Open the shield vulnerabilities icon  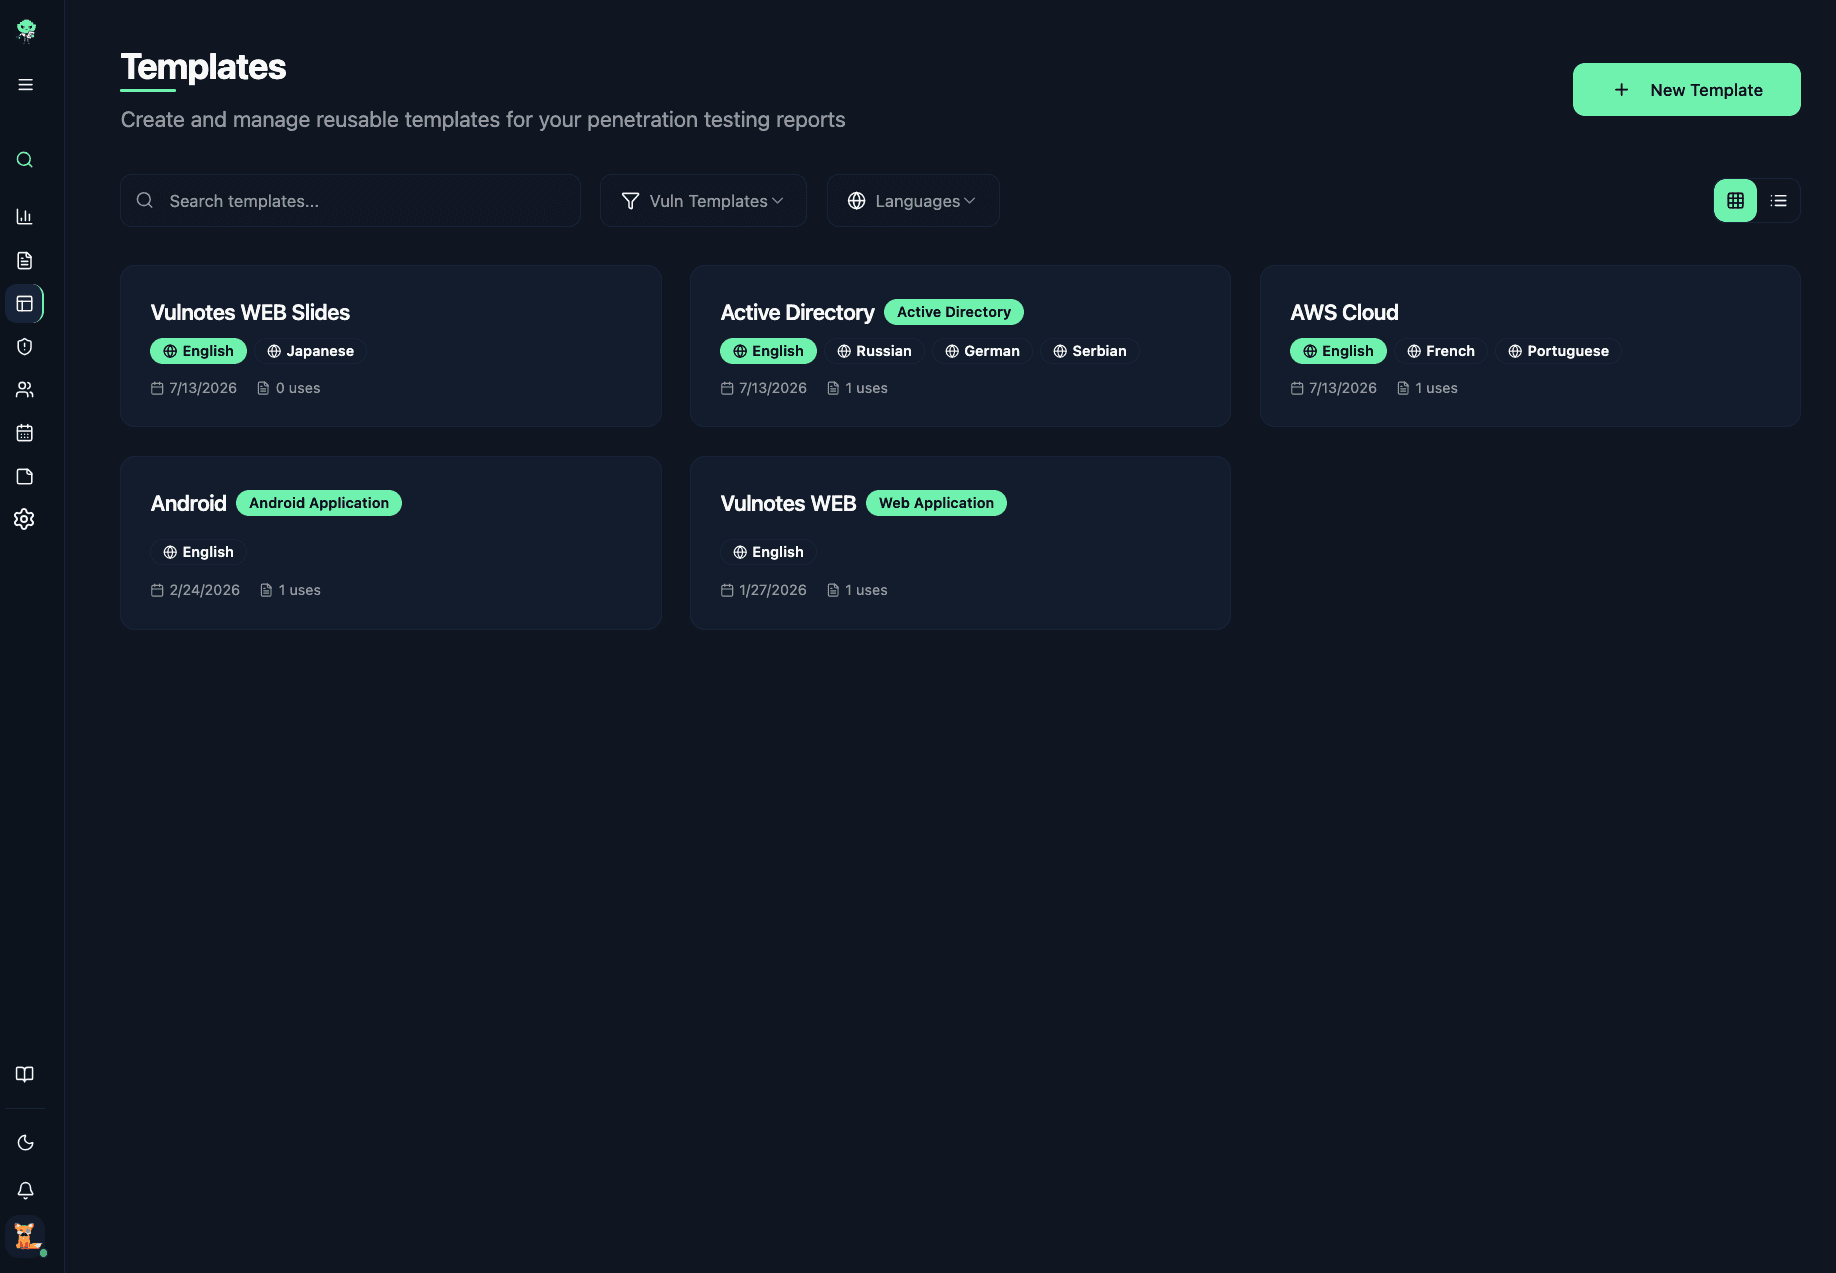[x=25, y=347]
